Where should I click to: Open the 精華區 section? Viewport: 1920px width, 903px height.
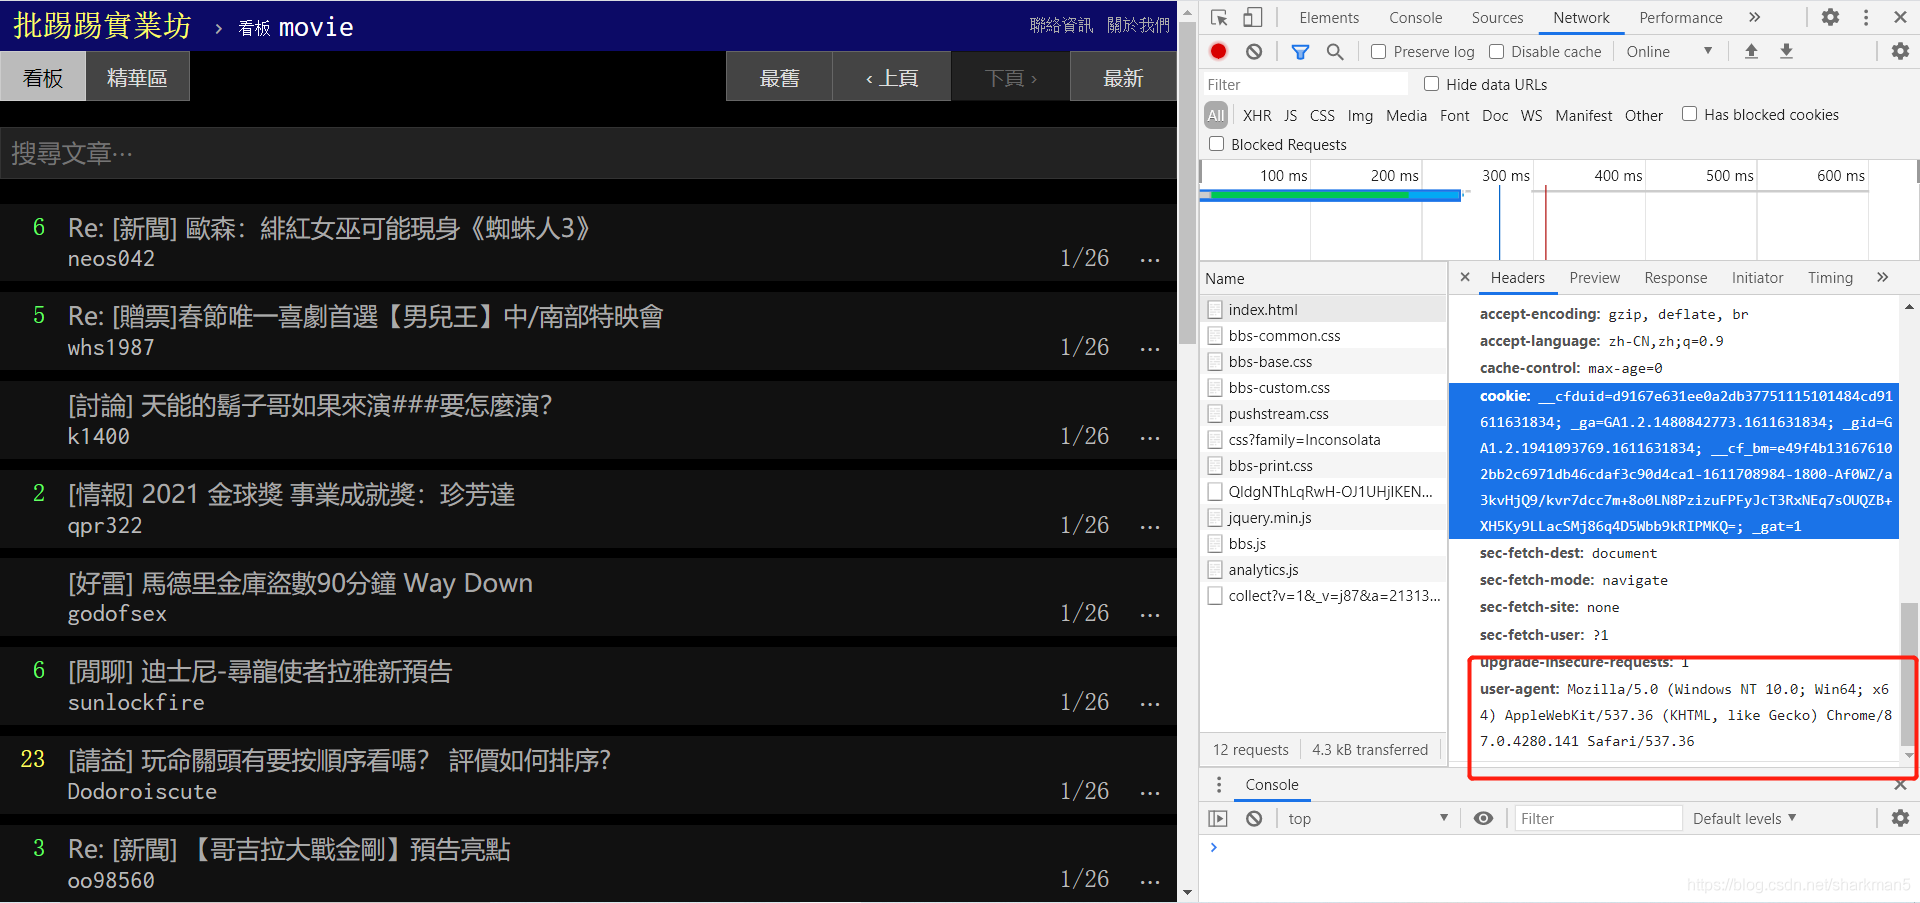137,77
